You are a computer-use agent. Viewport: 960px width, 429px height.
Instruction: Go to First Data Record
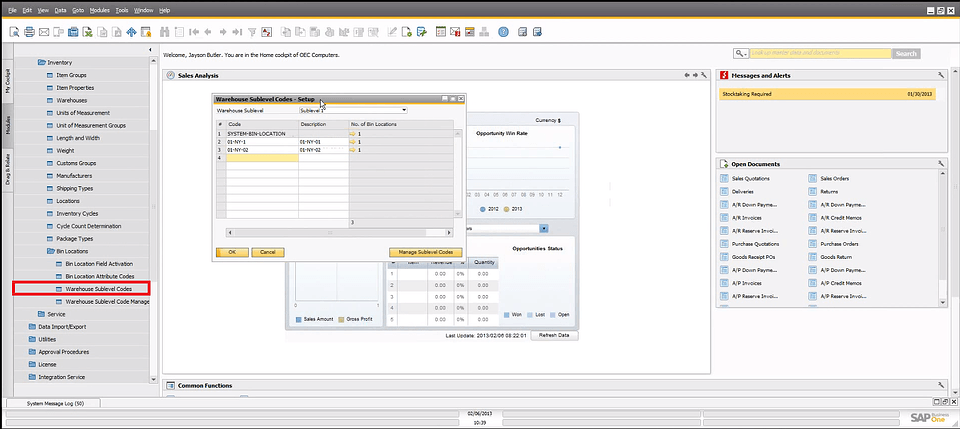click(x=194, y=32)
